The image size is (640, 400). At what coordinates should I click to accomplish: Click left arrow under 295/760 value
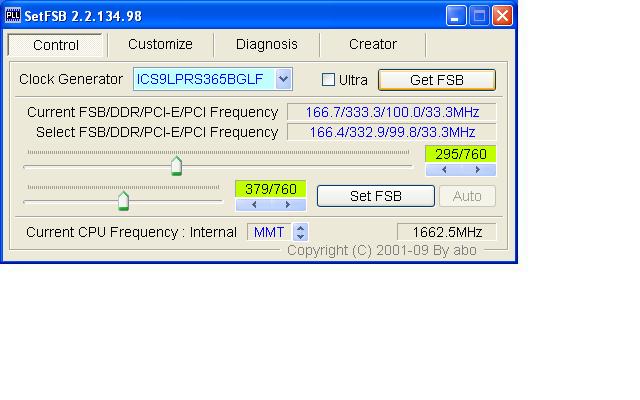[x=444, y=169]
